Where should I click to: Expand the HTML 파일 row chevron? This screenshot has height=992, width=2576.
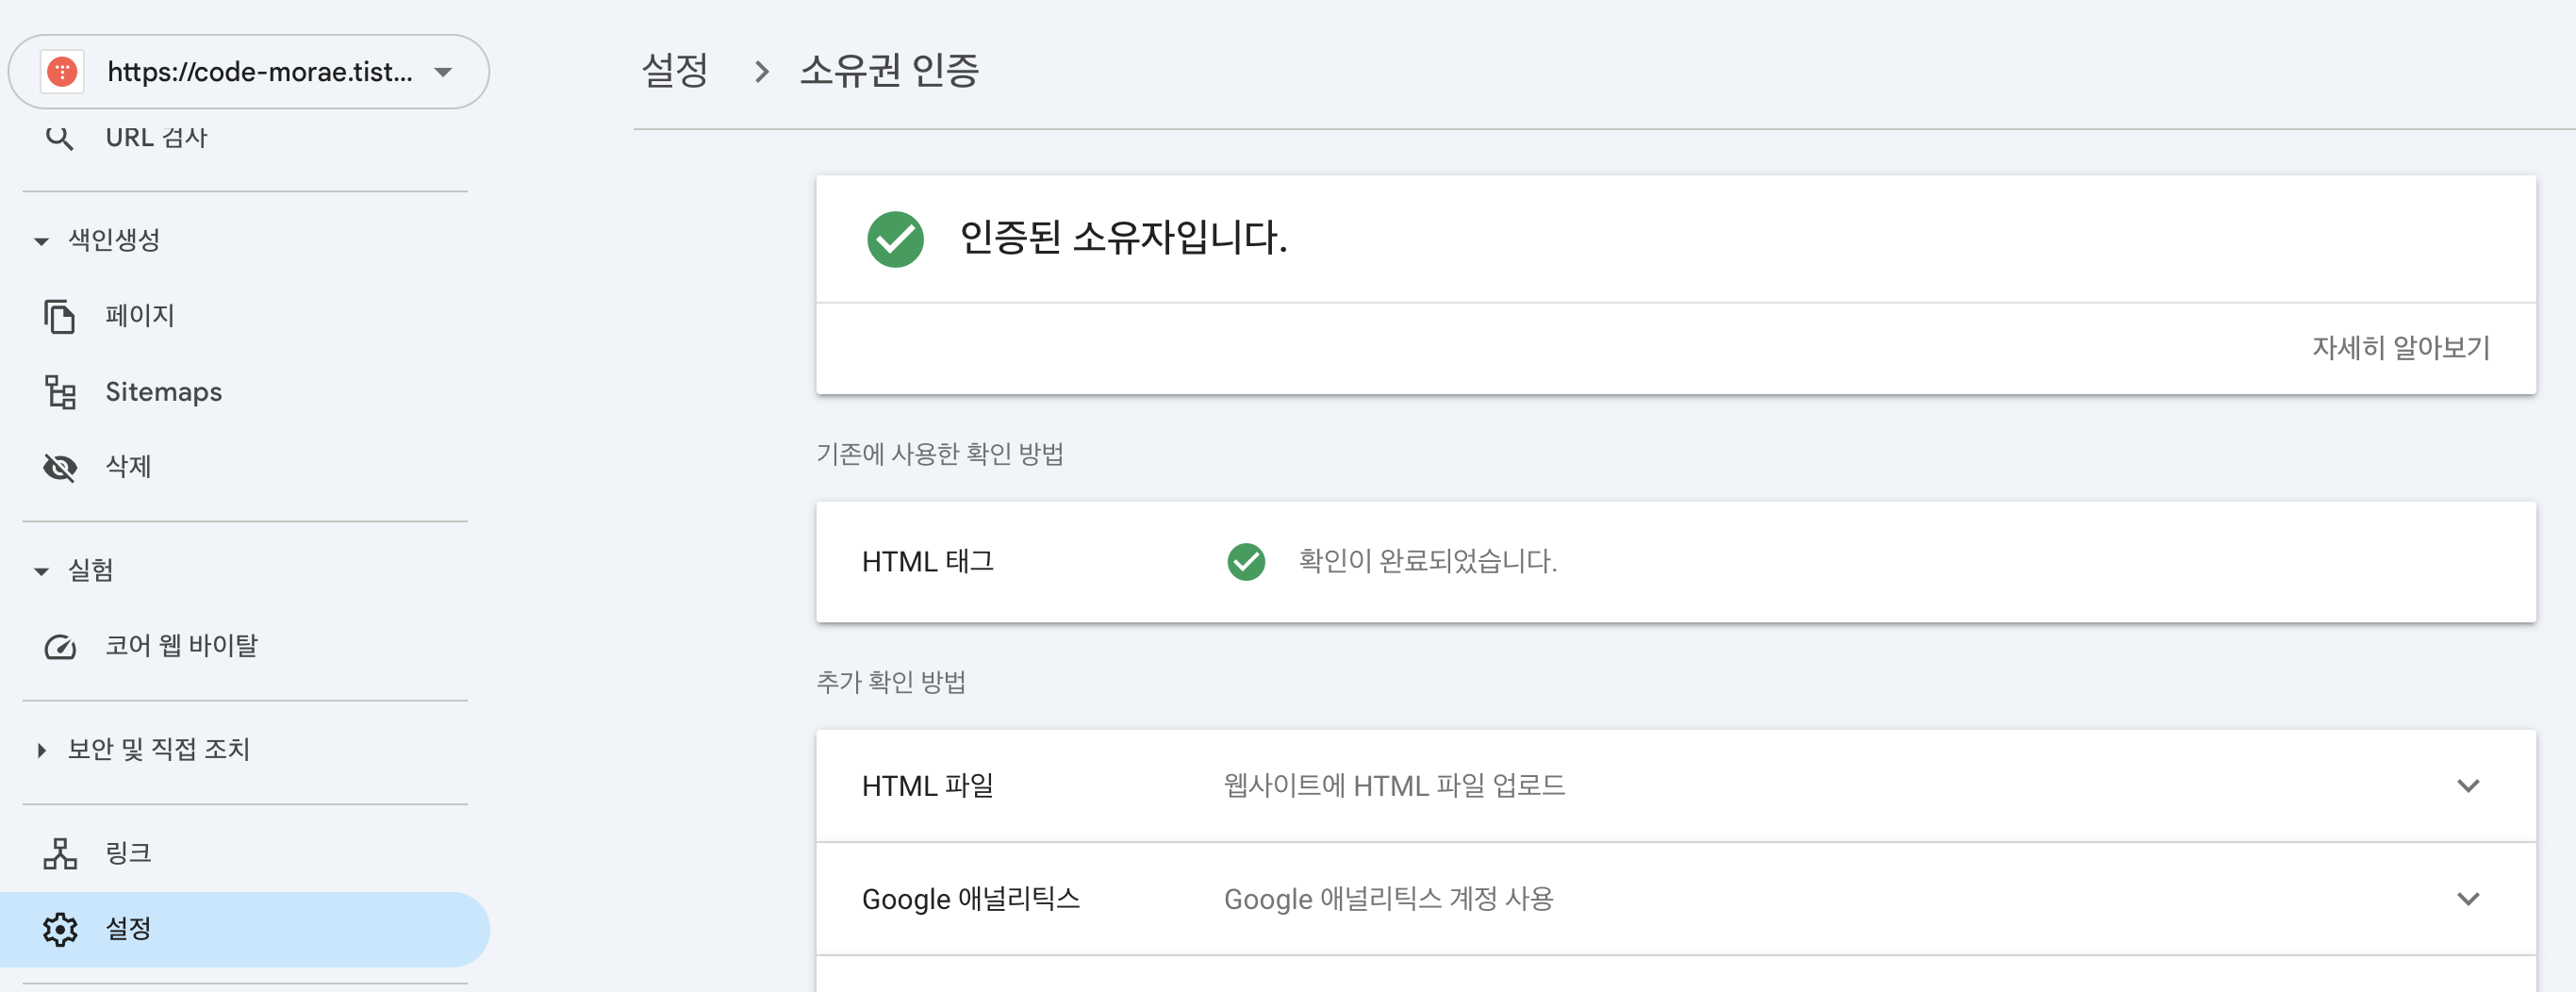click(x=2468, y=786)
